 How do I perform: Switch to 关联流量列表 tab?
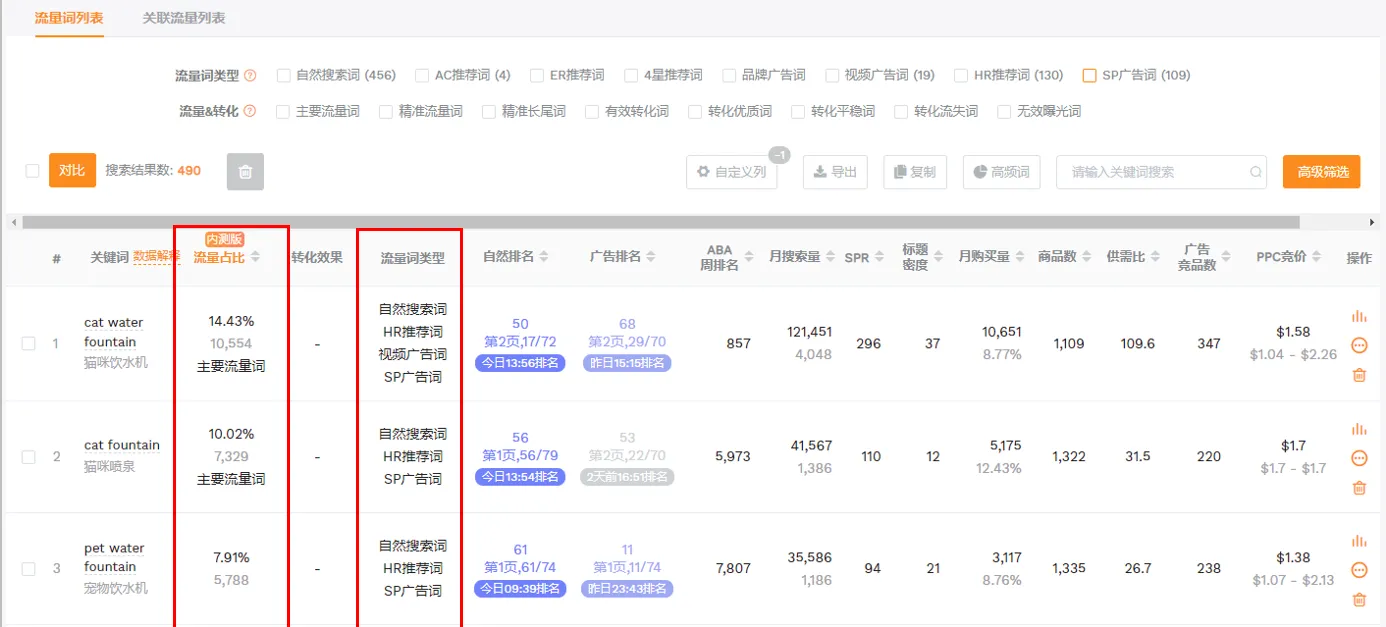(184, 18)
